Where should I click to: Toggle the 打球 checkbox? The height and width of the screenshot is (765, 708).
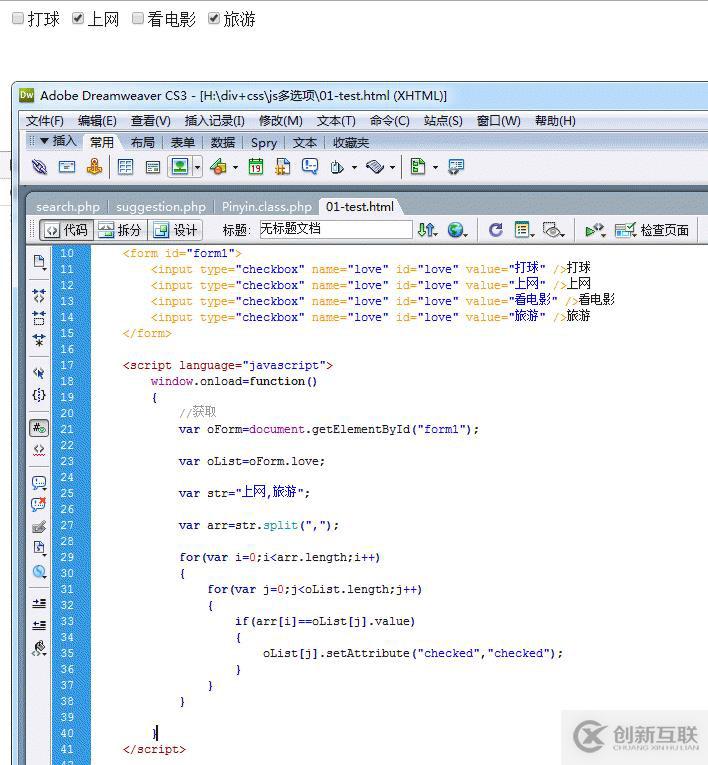pyautogui.click(x=18, y=19)
